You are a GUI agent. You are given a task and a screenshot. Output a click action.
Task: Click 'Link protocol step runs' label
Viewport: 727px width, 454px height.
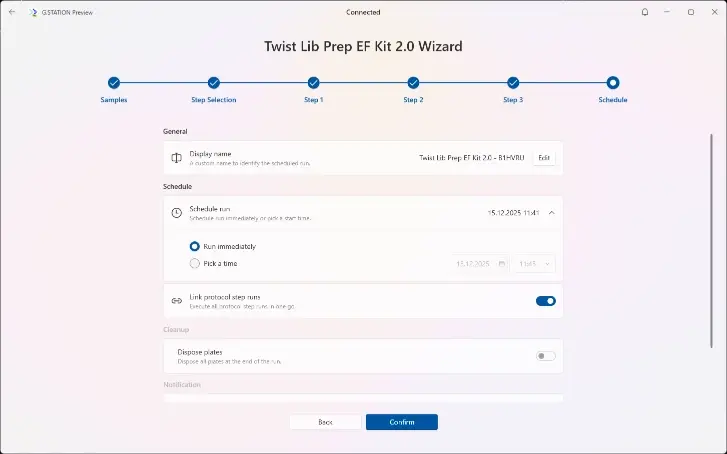click(x=225, y=297)
